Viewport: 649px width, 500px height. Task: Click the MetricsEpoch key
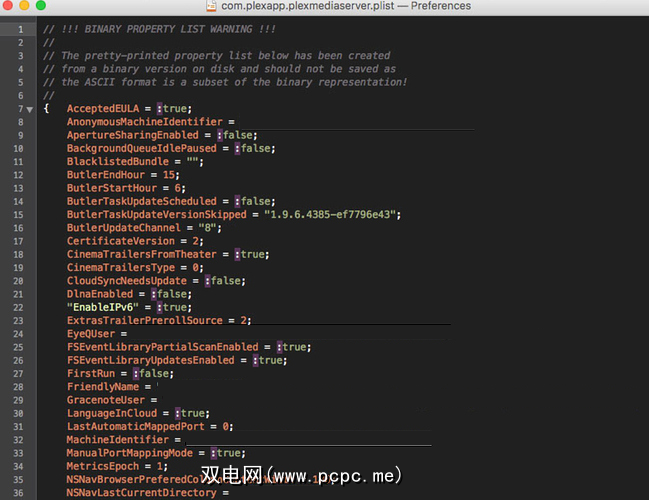click(103, 466)
